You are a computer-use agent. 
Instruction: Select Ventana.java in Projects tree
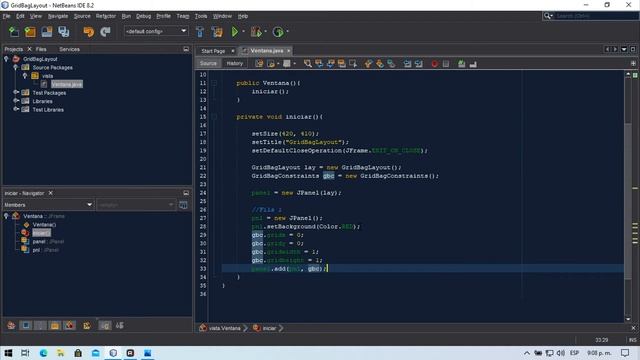pyautogui.click(x=67, y=84)
